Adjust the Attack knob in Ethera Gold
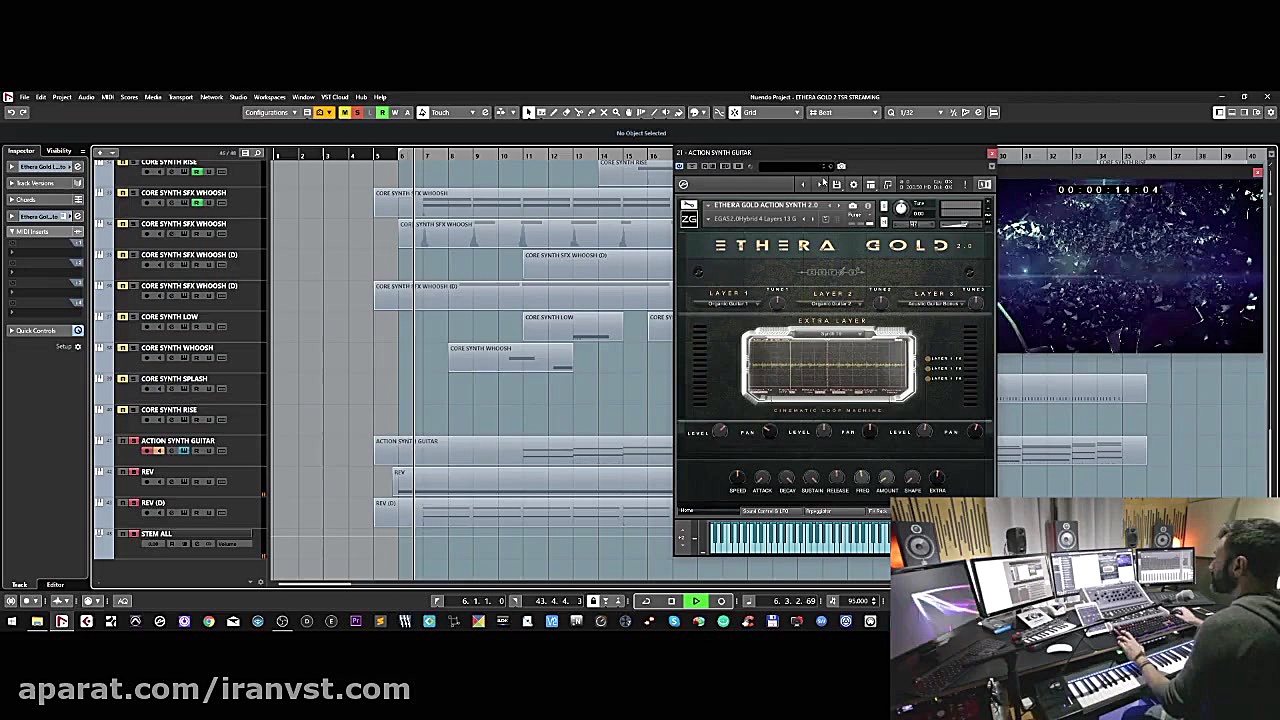Viewport: 1280px width, 720px height. [x=762, y=477]
